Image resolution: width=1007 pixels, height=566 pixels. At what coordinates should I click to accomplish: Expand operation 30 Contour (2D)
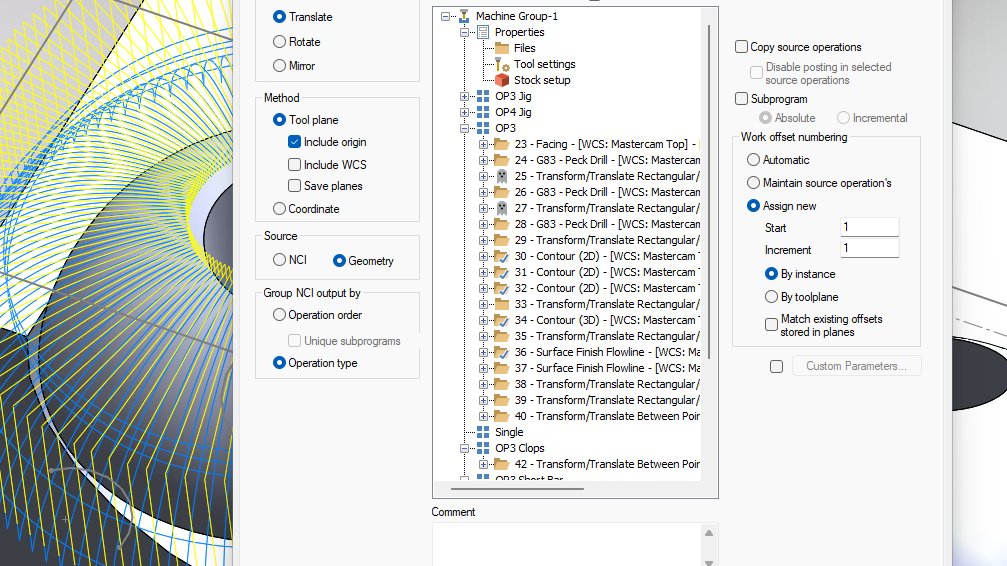click(484, 256)
